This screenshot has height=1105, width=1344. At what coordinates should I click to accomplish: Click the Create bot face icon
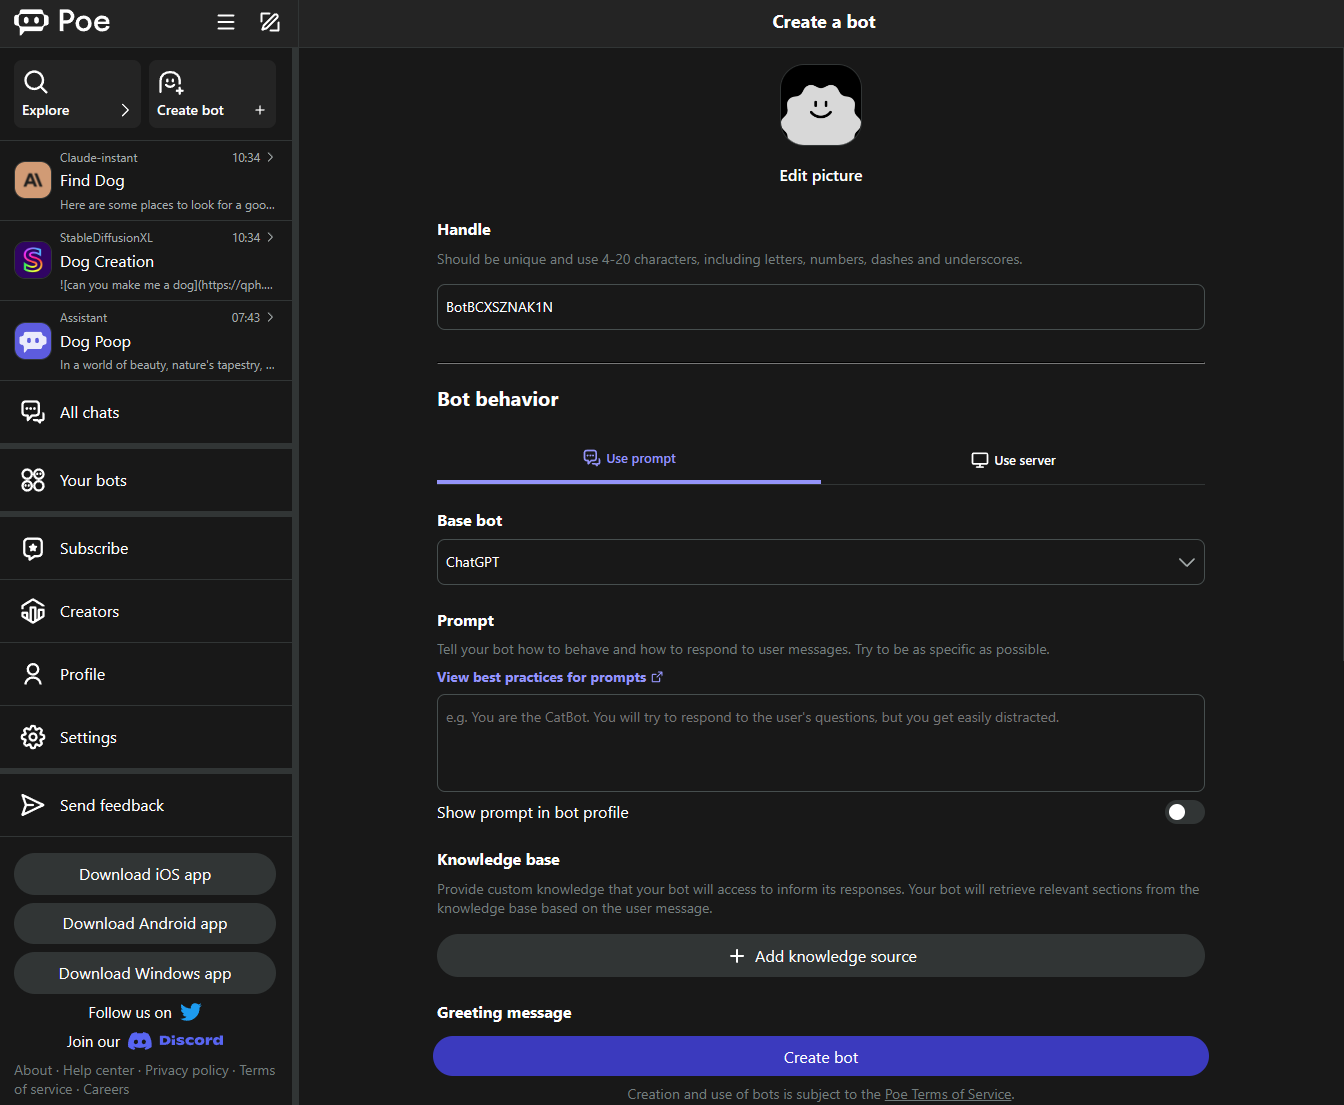click(x=171, y=82)
